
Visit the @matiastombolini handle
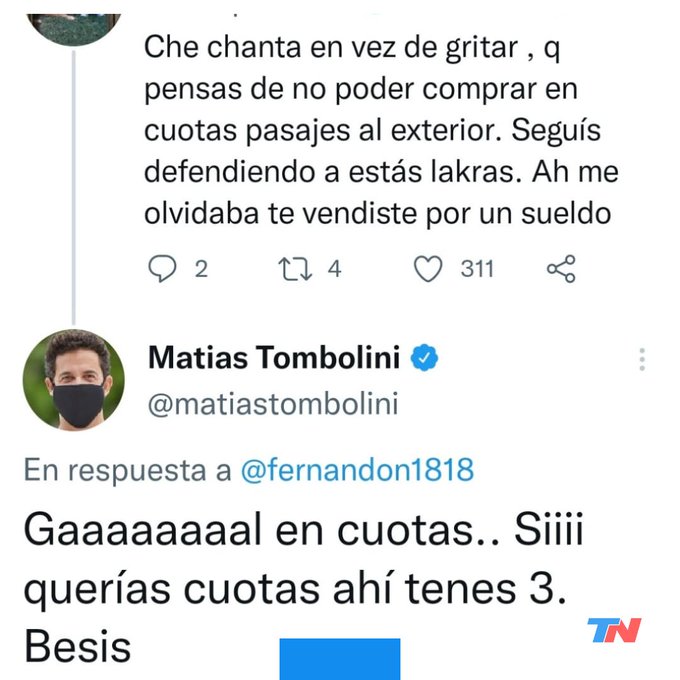click(273, 404)
